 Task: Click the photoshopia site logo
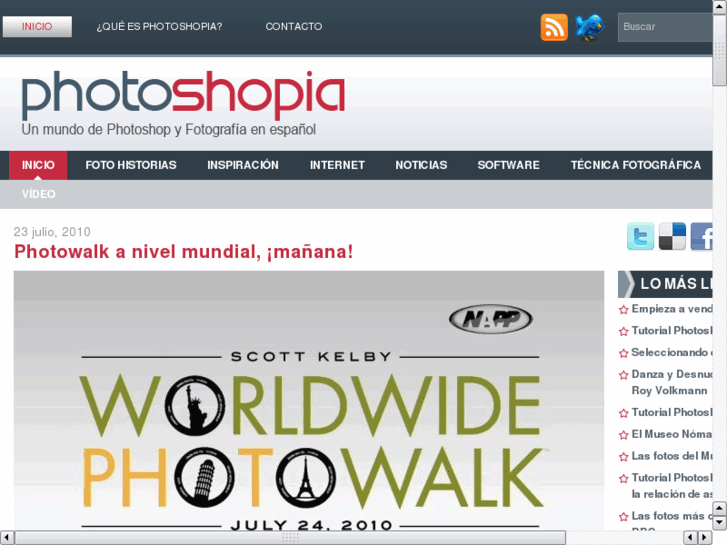pos(183,95)
